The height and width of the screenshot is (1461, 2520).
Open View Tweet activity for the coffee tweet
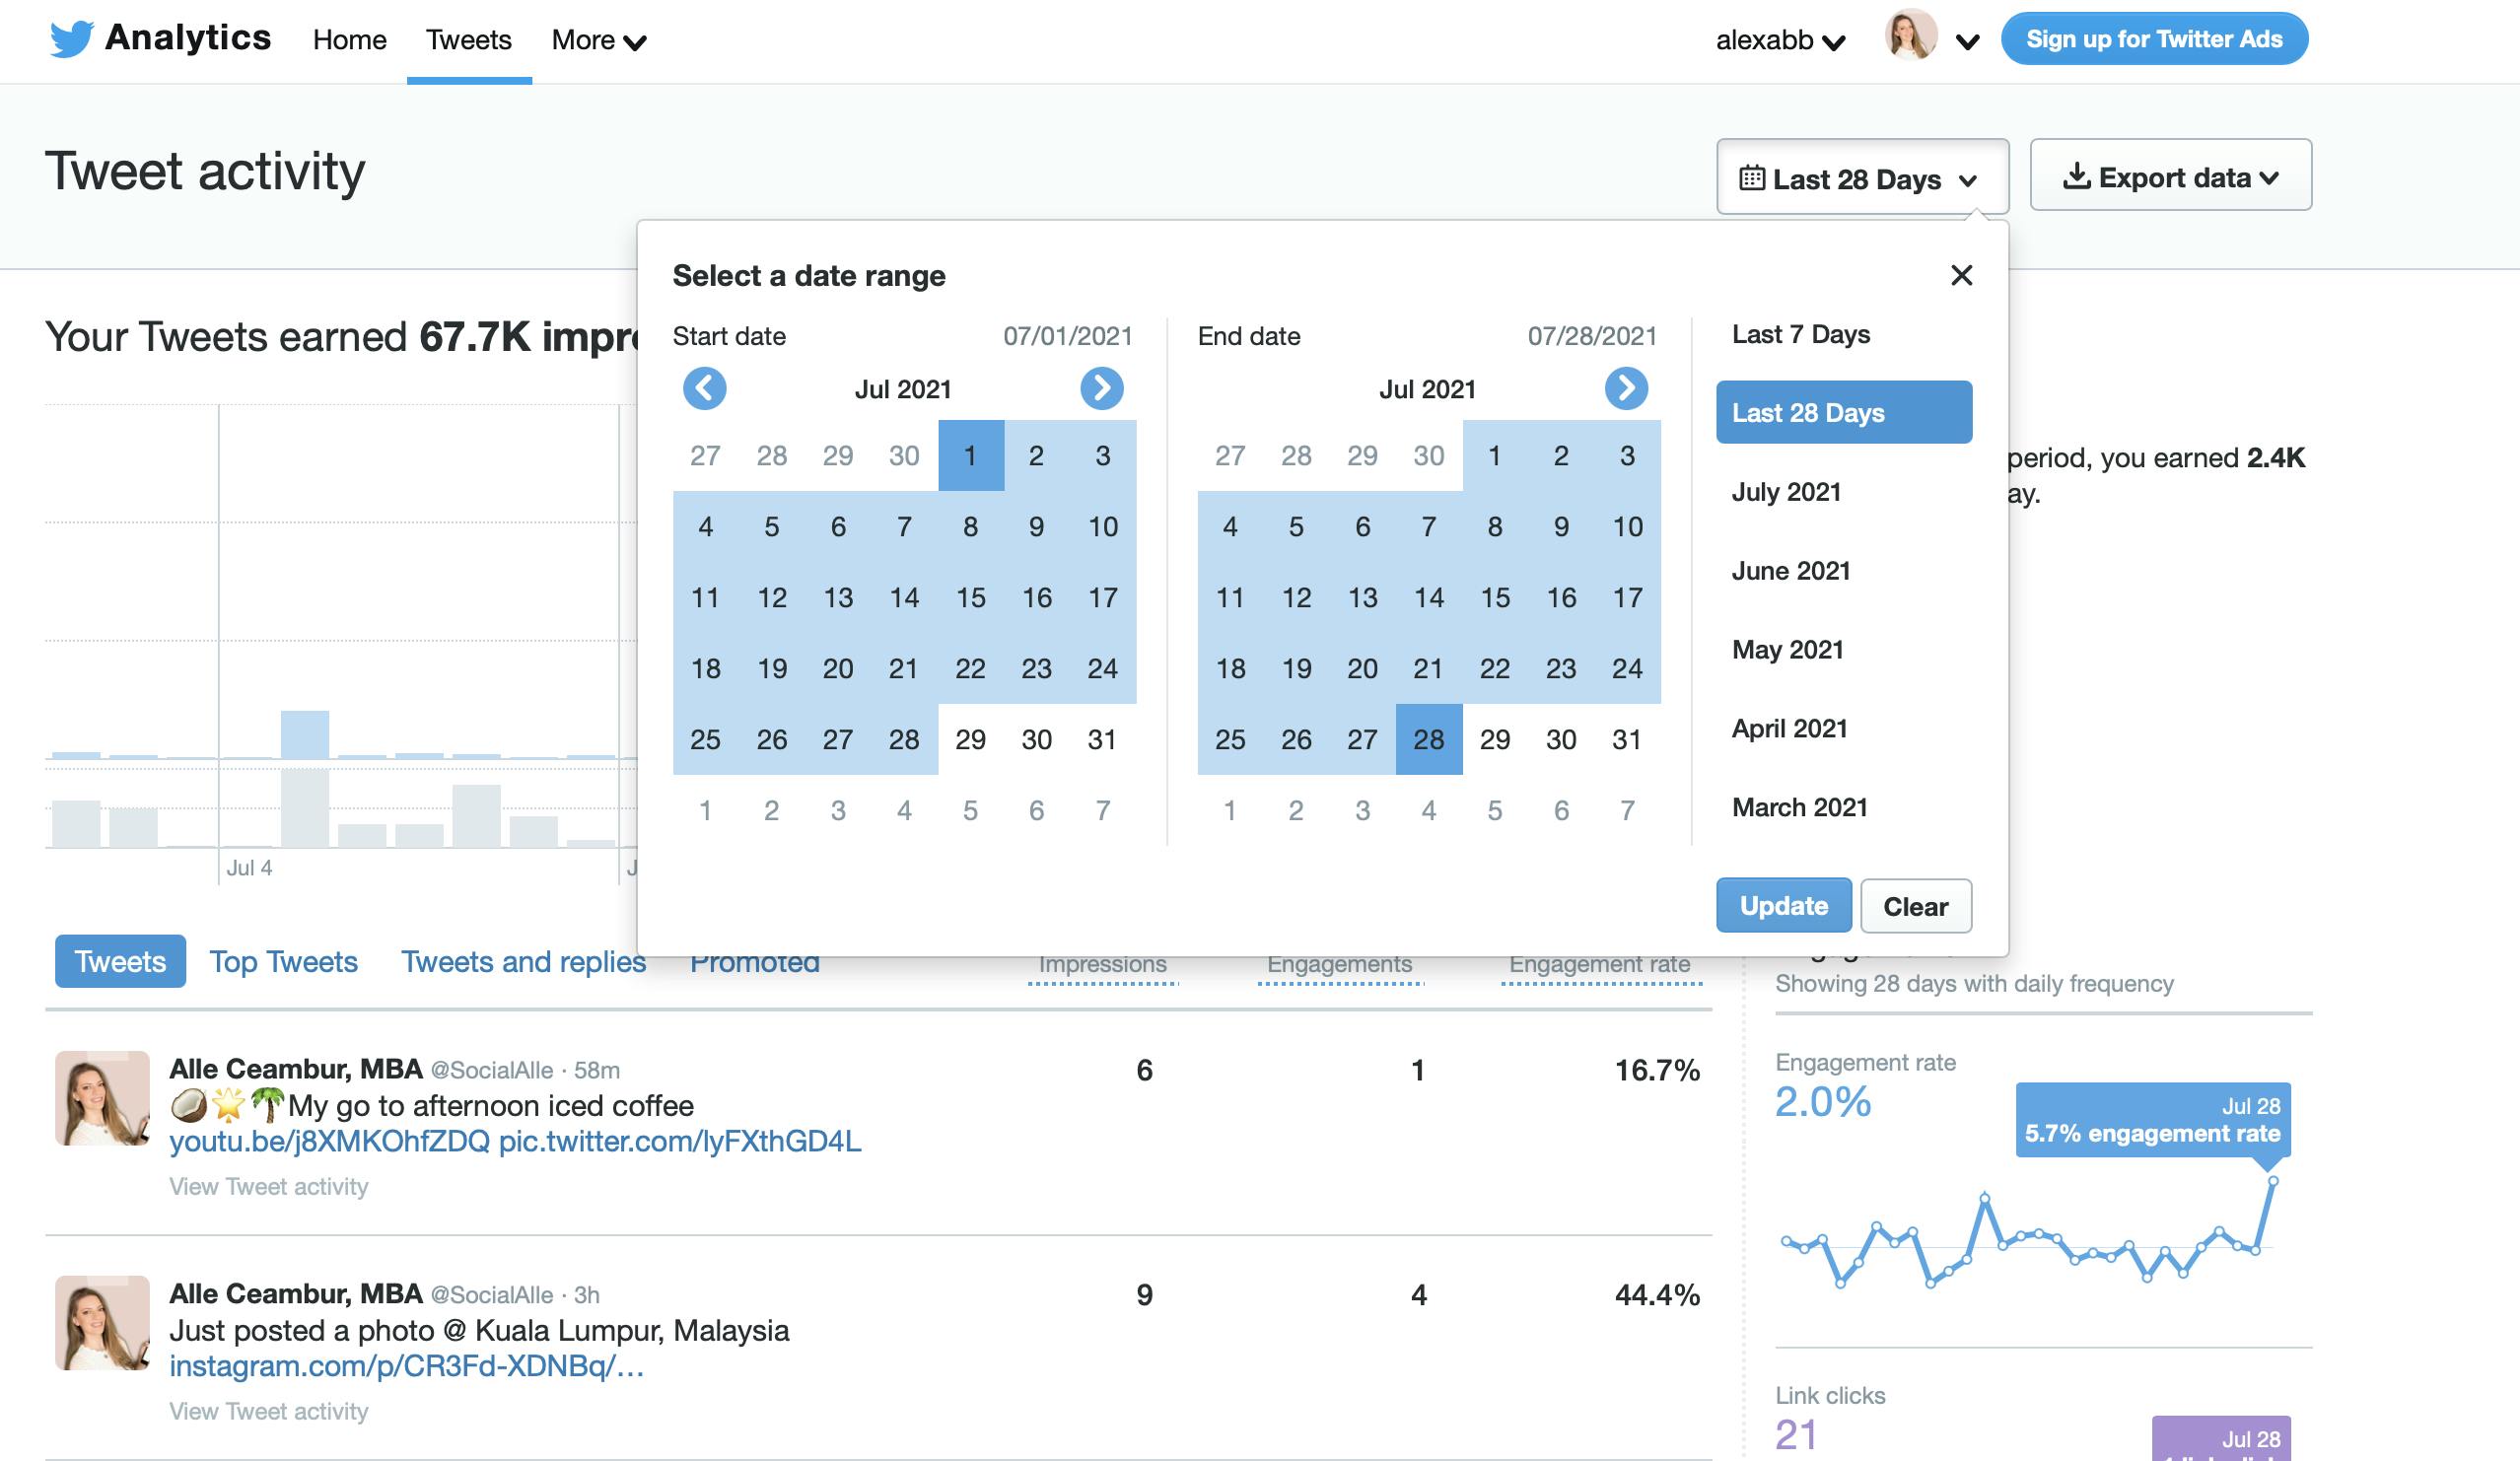coord(268,1186)
